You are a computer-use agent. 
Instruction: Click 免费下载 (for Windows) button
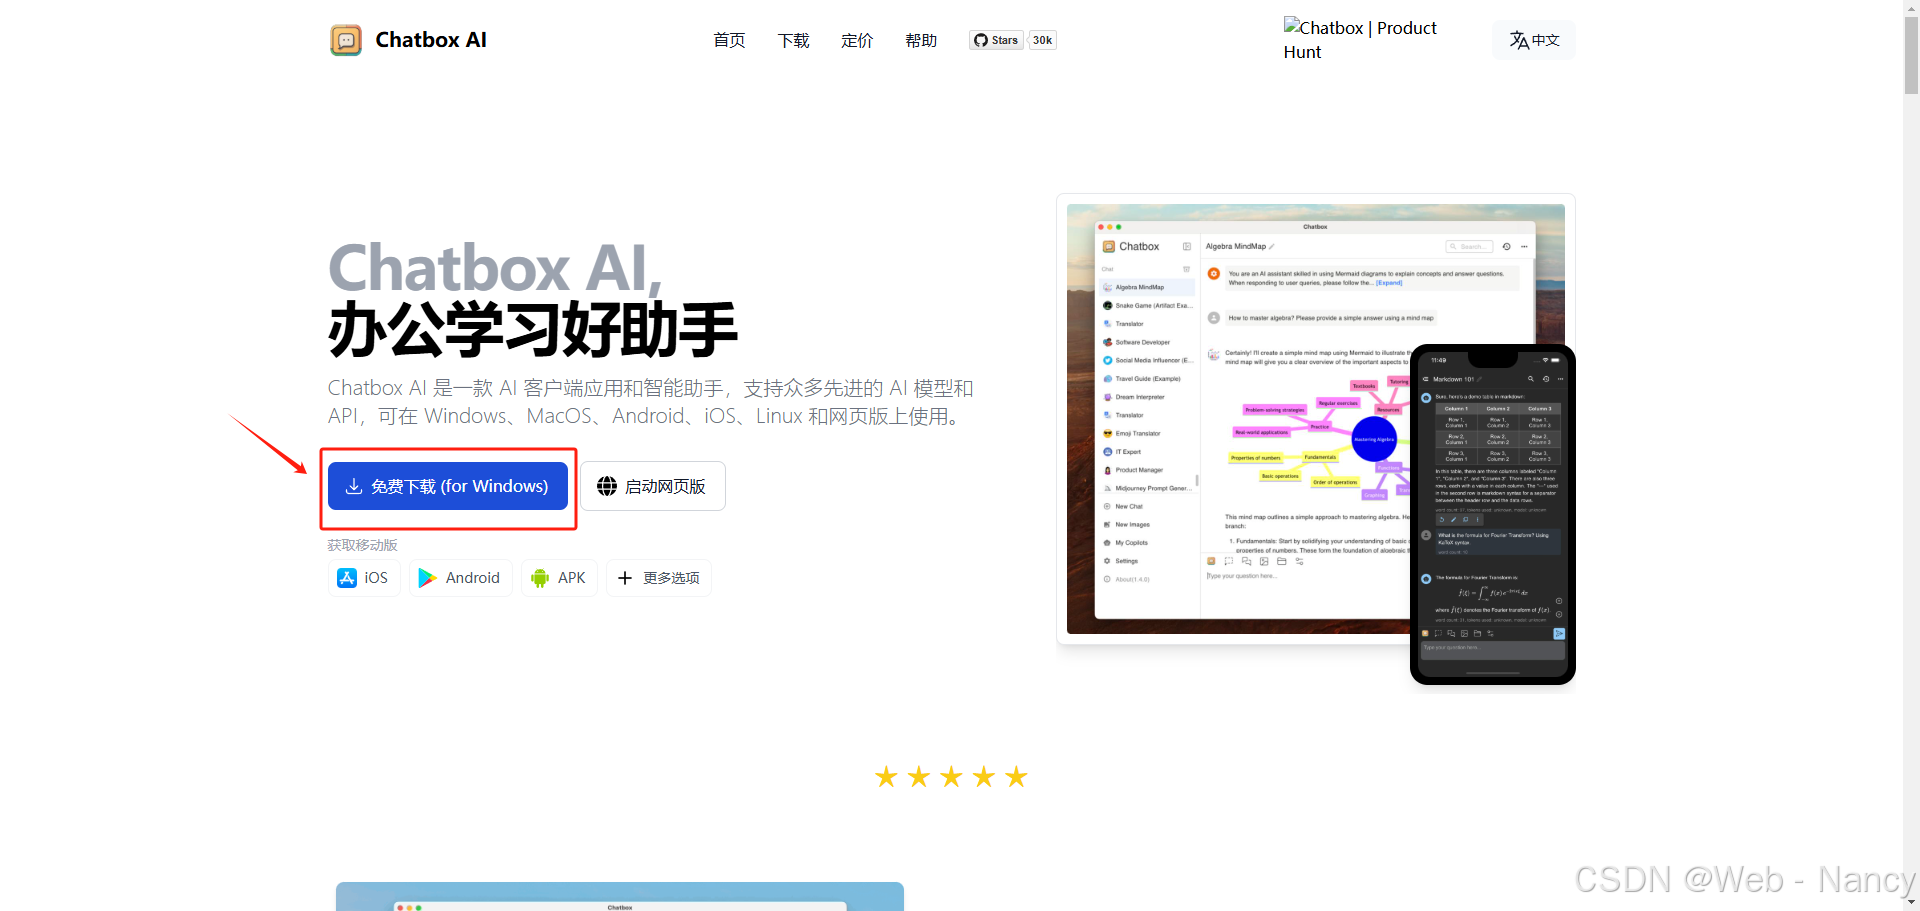pos(448,486)
